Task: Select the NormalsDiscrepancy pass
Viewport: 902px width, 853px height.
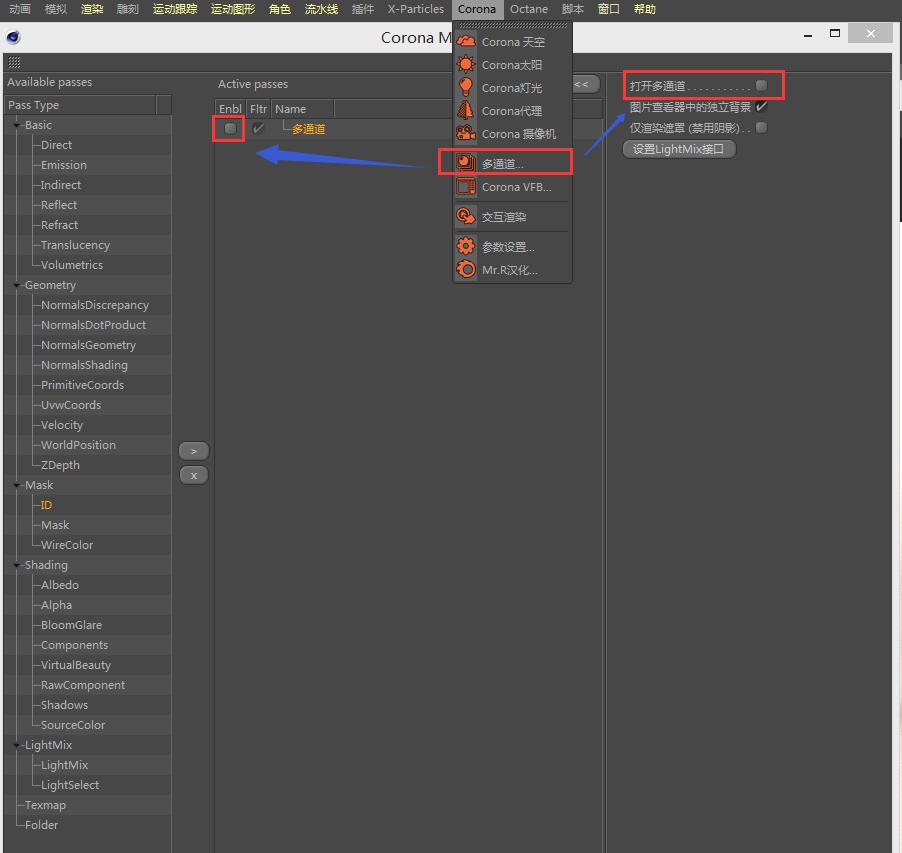Action: 94,305
